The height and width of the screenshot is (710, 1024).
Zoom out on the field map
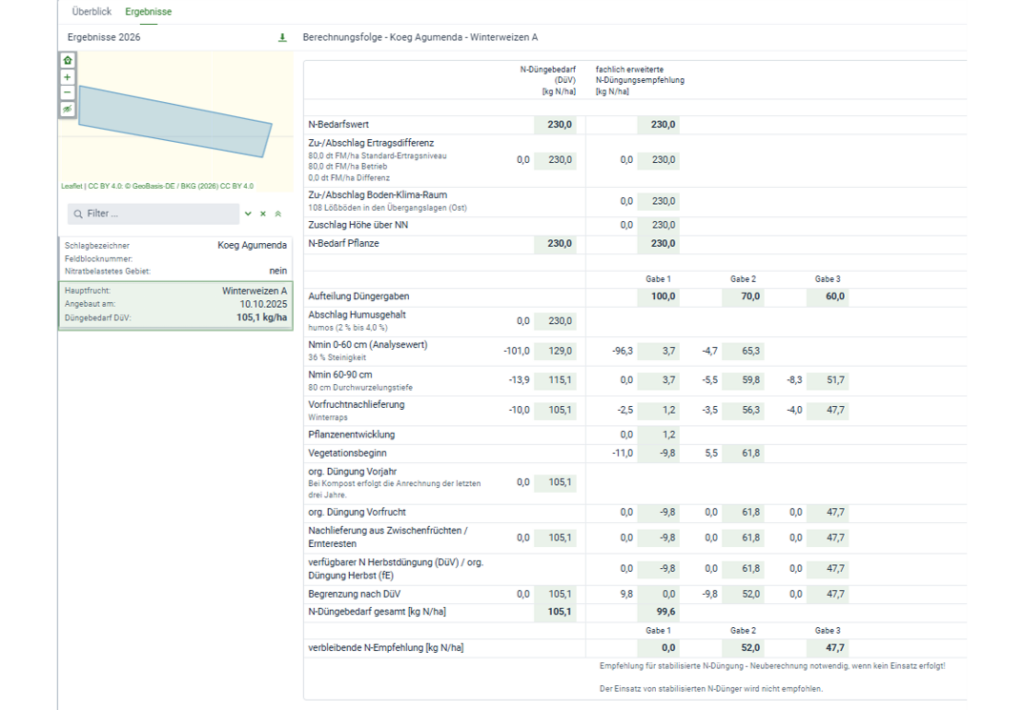67,92
